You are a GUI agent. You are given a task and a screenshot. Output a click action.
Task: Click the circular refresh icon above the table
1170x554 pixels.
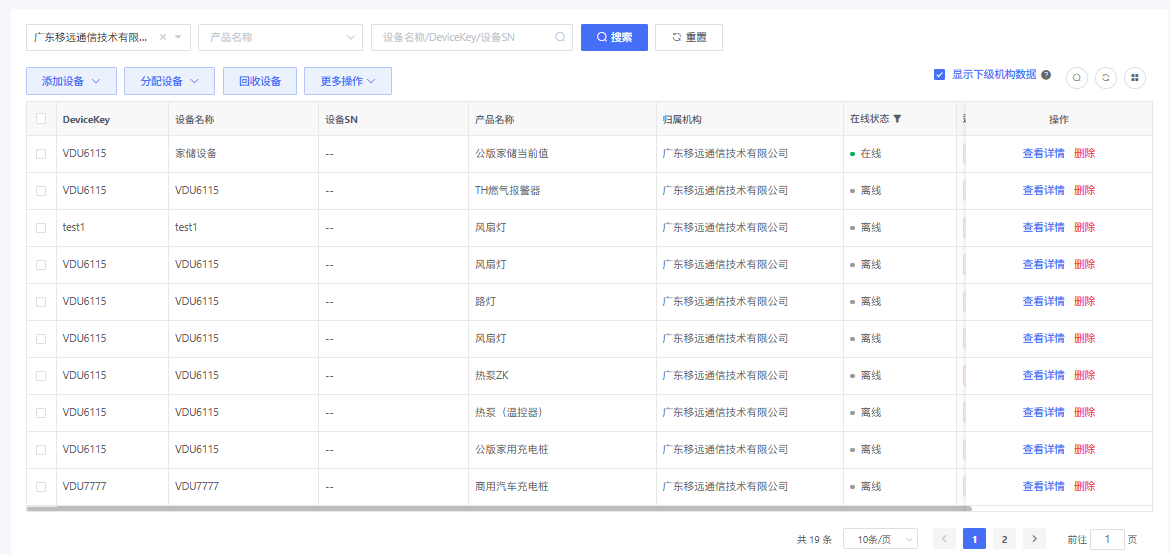[x=1105, y=78]
